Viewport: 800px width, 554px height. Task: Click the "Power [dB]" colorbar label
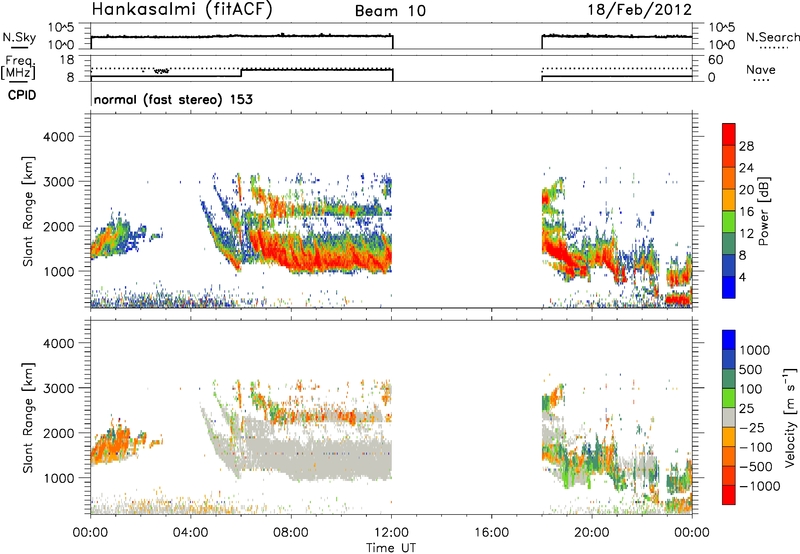click(764, 211)
